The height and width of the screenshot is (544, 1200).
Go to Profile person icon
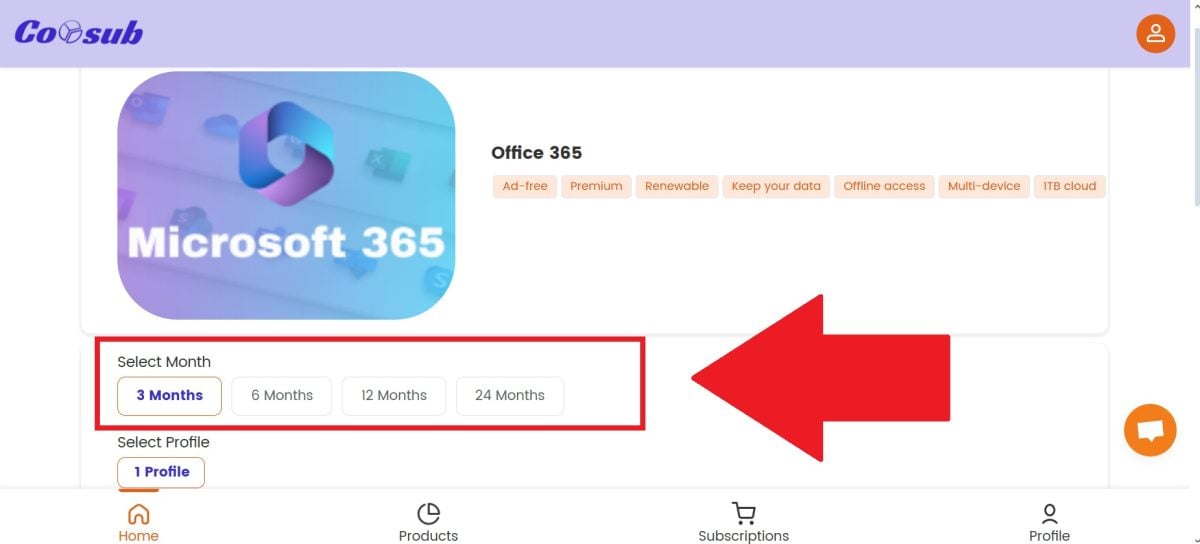[x=1049, y=514]
